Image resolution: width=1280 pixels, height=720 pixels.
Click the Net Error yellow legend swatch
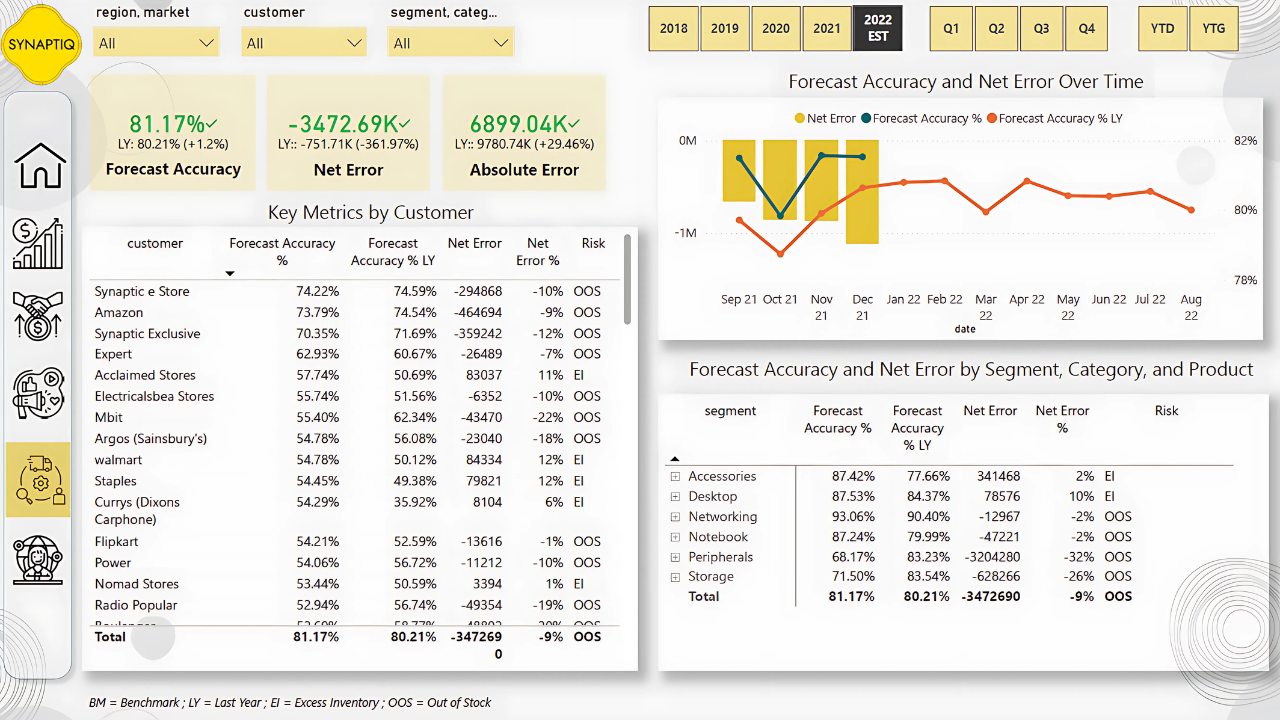point(799,119)
